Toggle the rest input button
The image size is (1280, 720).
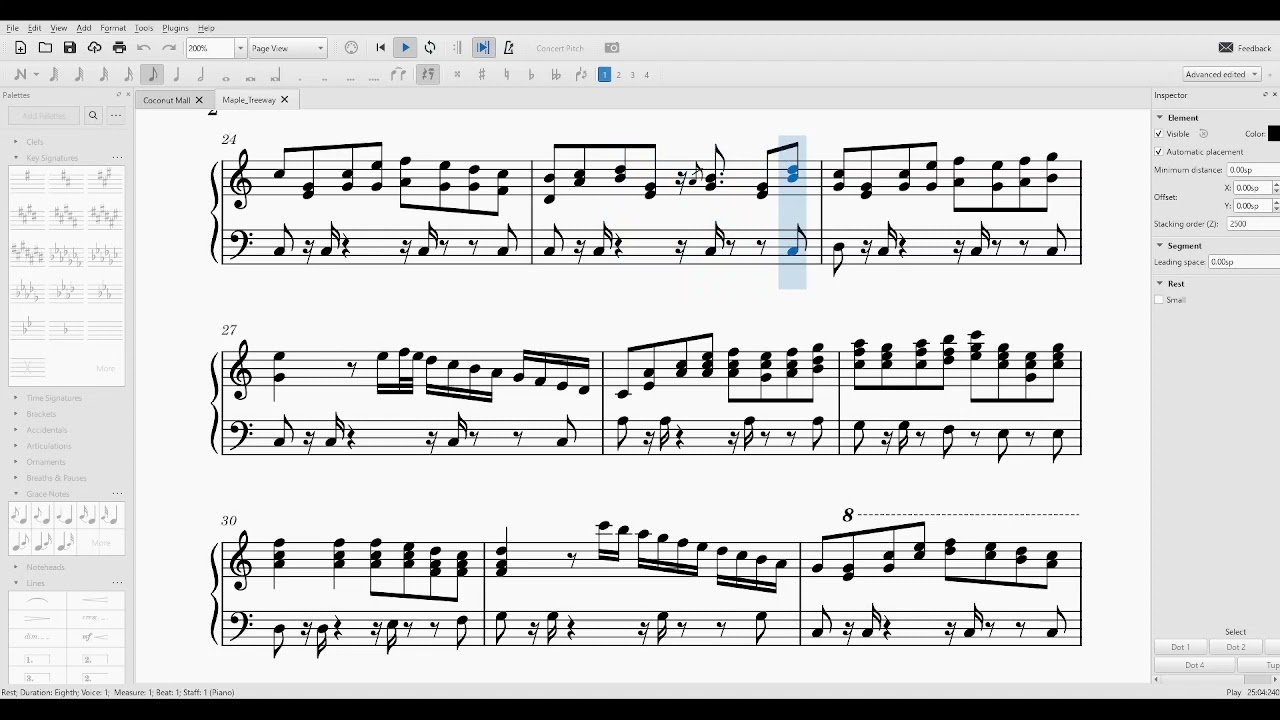[428, 75]
